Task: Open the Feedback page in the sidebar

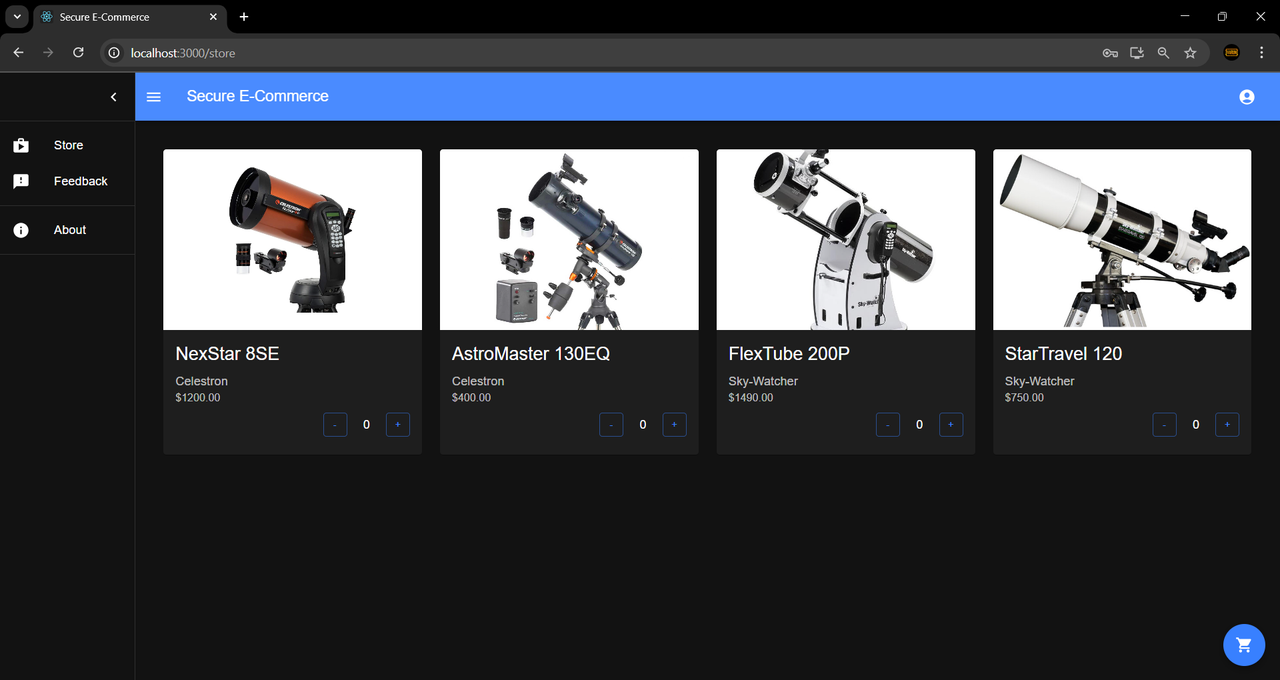Action: 68,181
